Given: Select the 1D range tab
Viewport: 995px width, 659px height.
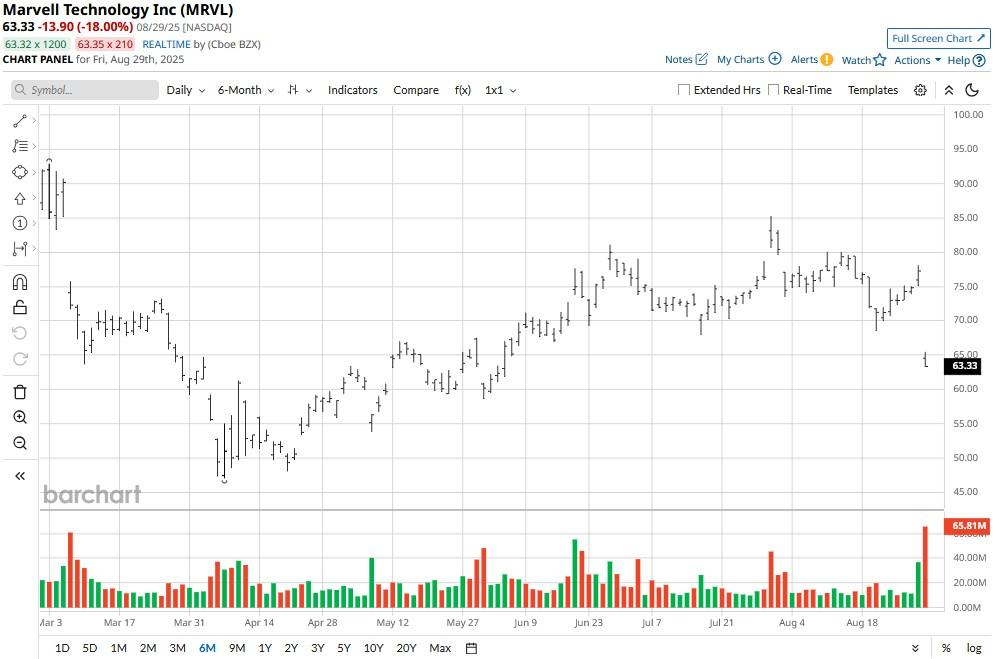Looking at the screenshot, I should [x=62, y=648].
